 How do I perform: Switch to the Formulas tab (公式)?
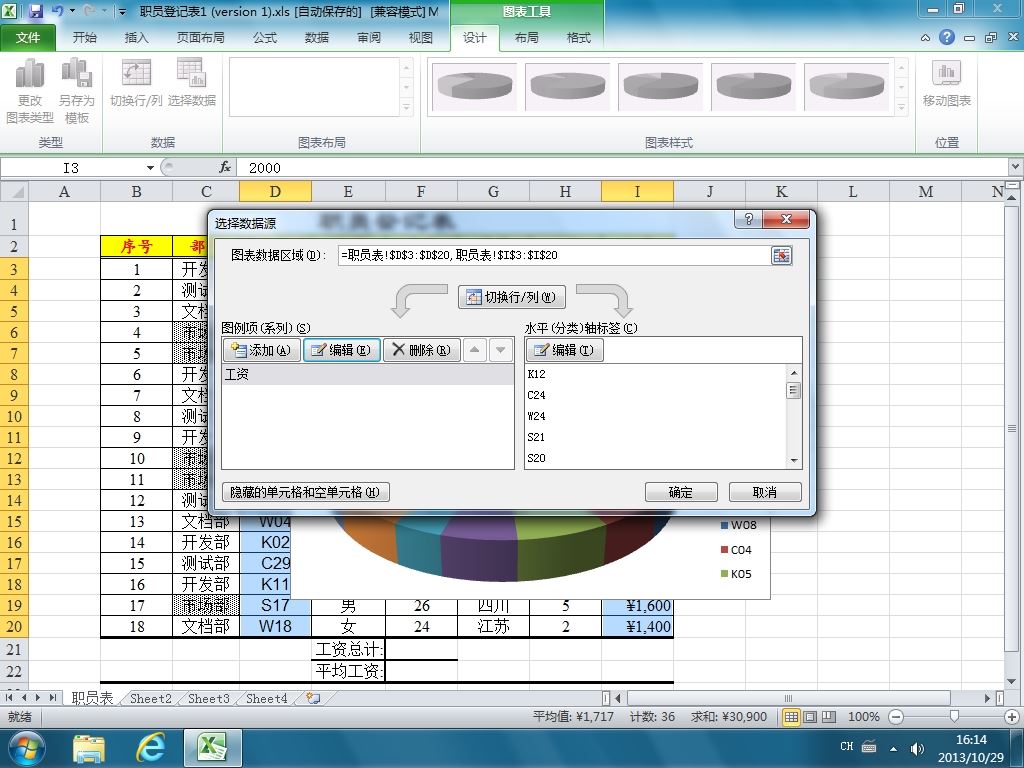click(264, 38)
